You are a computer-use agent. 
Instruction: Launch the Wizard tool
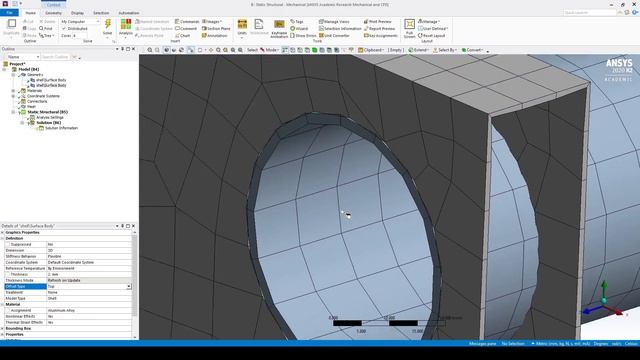(299, 29)
